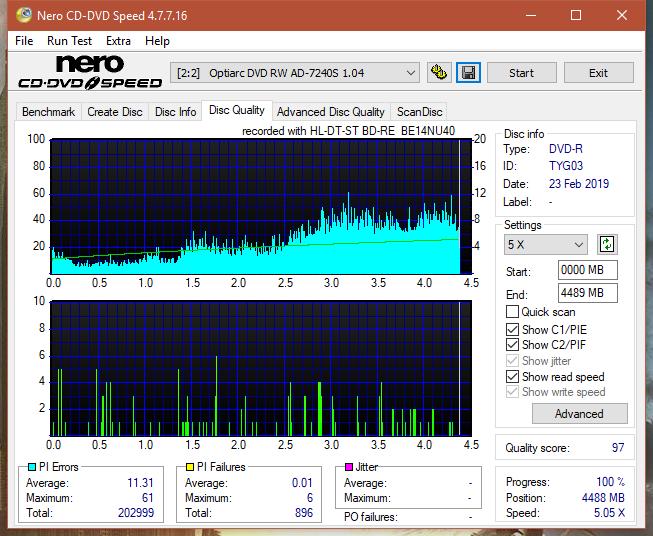
Task: Click the Quality score value 97
Action: click(x=618, y=448)
